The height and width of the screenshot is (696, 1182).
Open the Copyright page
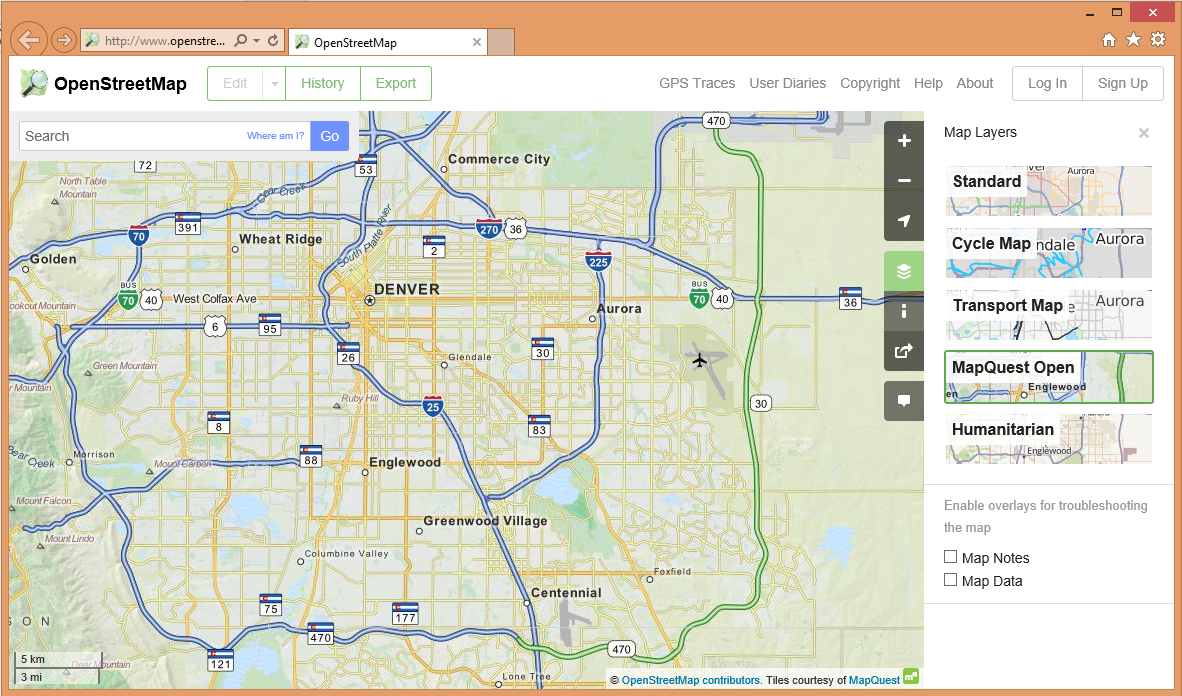[870, 84]
